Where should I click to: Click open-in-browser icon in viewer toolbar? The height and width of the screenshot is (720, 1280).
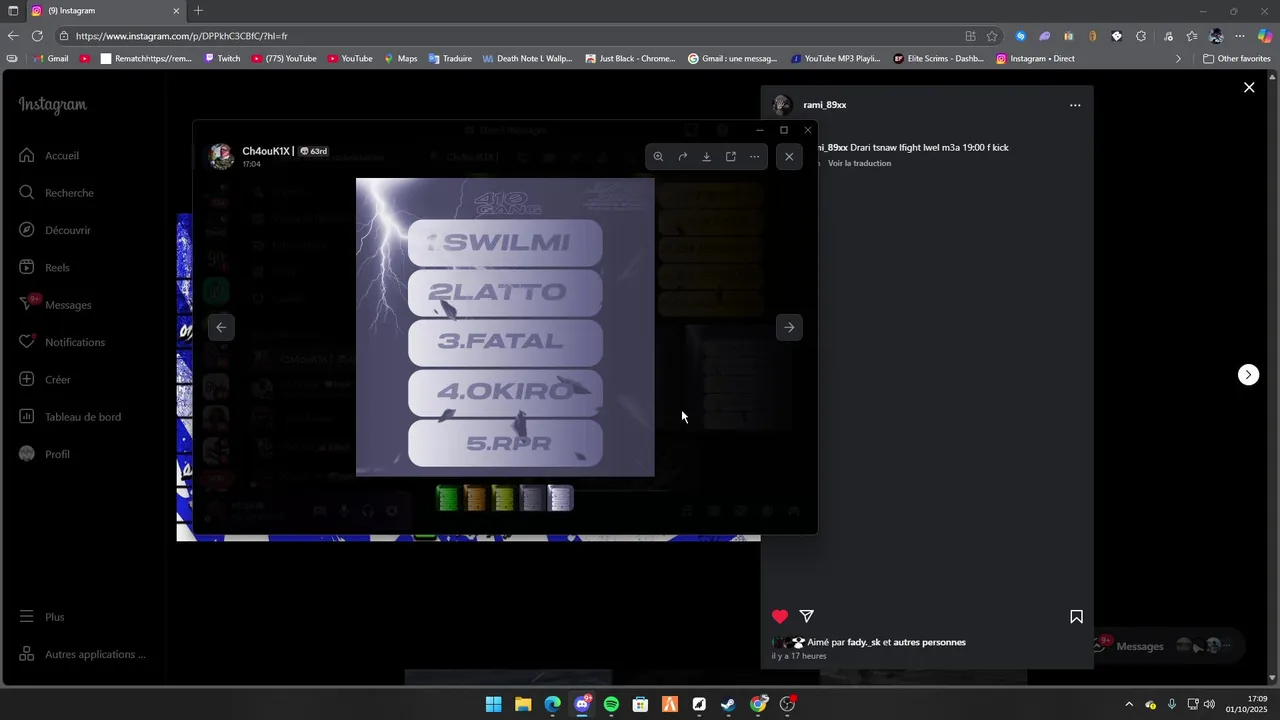coord(730,157)
